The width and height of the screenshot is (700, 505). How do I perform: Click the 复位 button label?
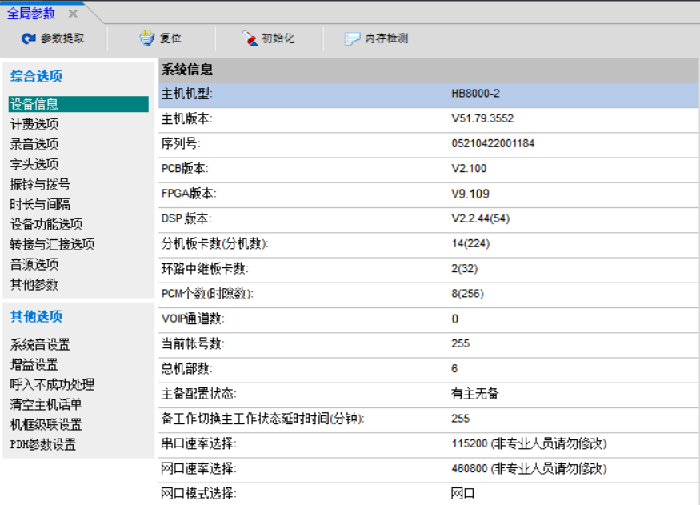[171, 38]
